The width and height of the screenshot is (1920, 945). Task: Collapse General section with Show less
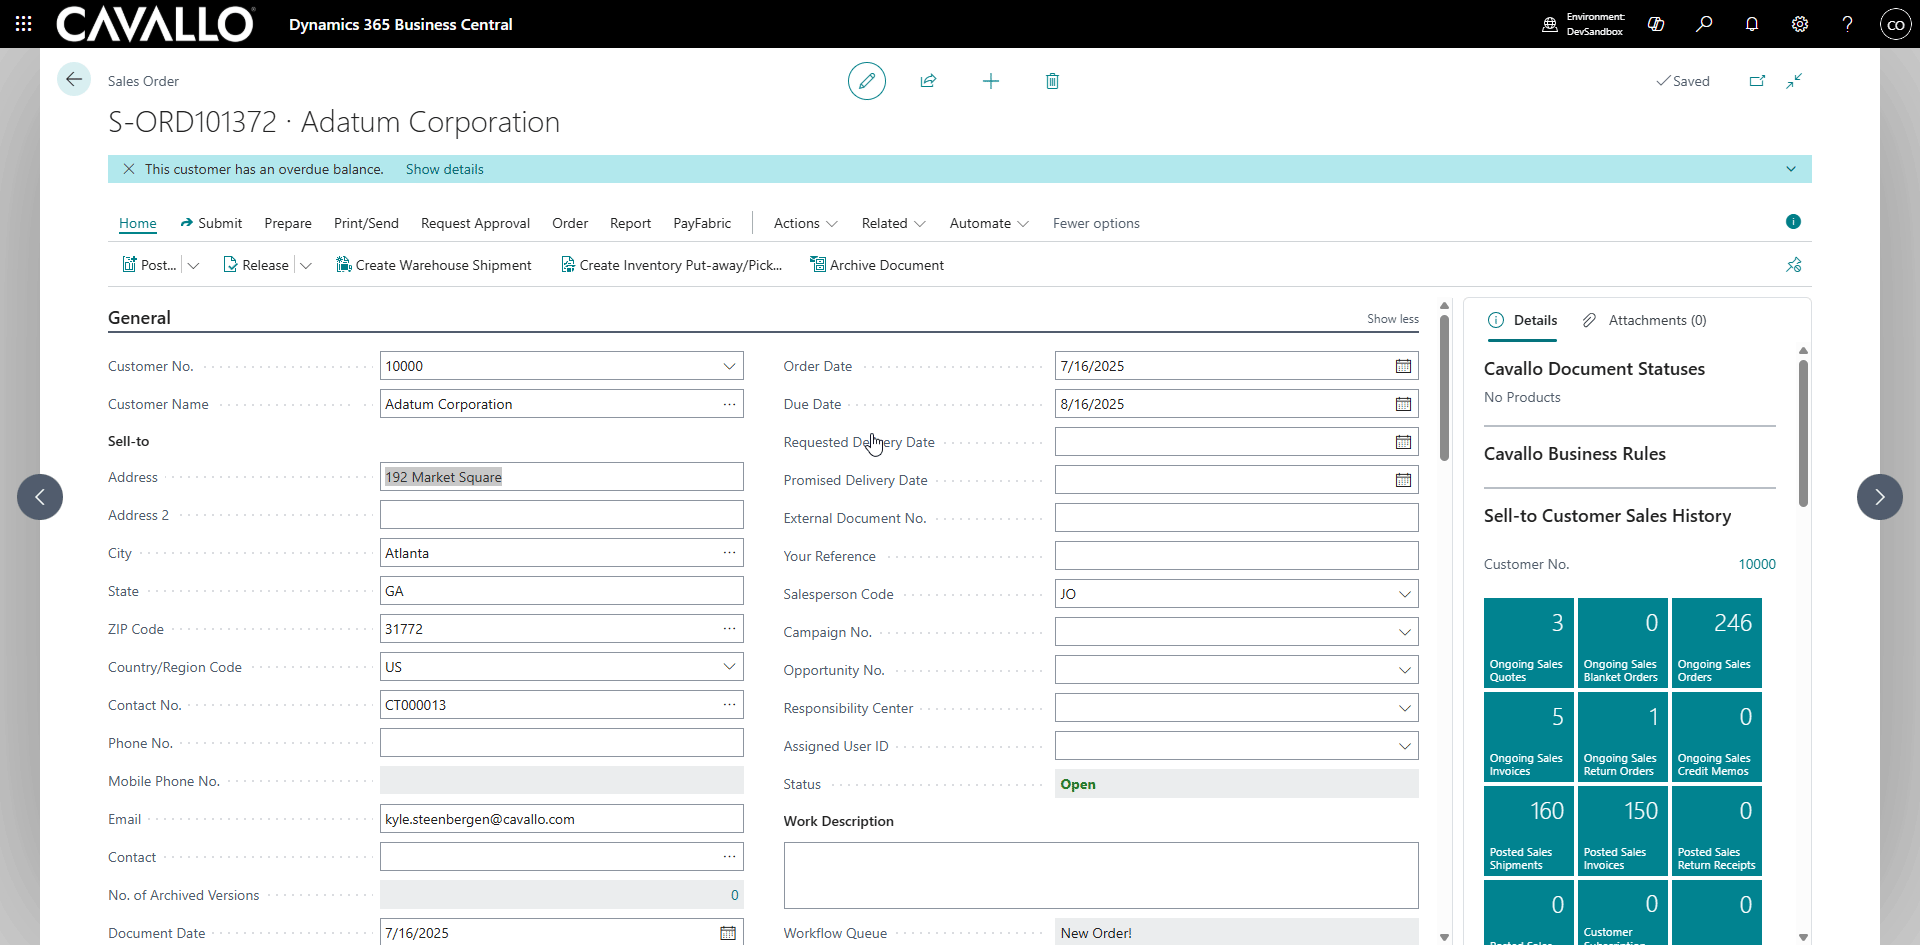[1392, 319]
